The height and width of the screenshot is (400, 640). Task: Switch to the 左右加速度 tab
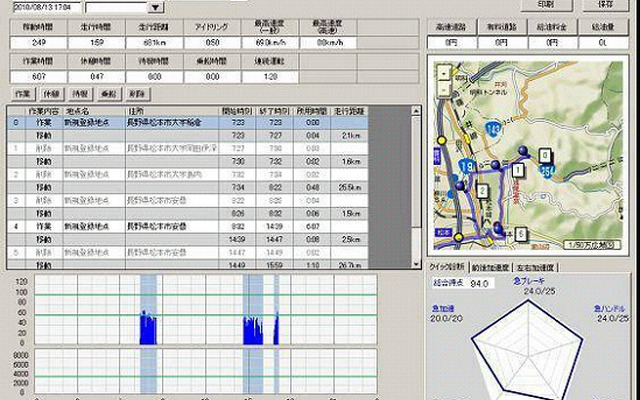(x=535, y=268)
